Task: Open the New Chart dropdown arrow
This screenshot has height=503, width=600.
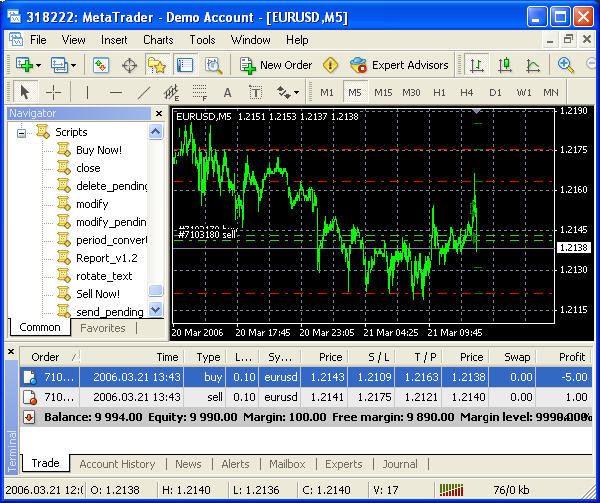Action: (38, 65)
